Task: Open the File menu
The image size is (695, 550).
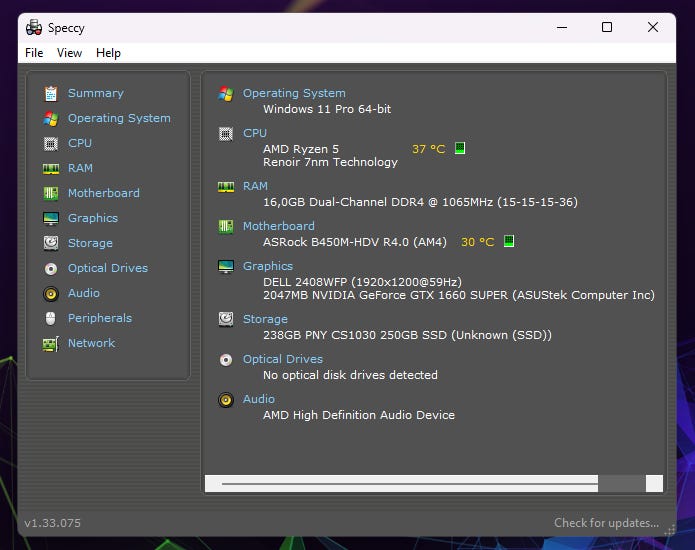Action: (x=34, y=53)
